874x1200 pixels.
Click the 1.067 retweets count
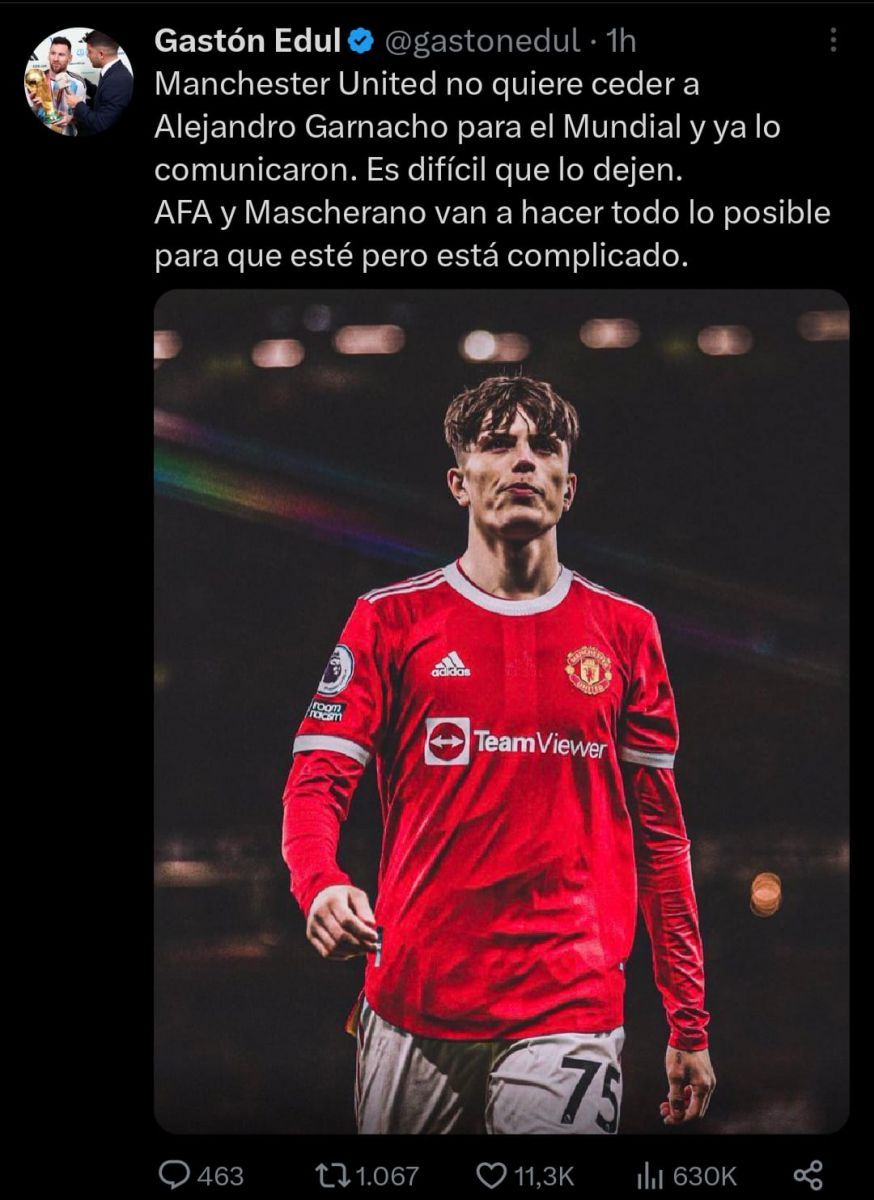386,1175
